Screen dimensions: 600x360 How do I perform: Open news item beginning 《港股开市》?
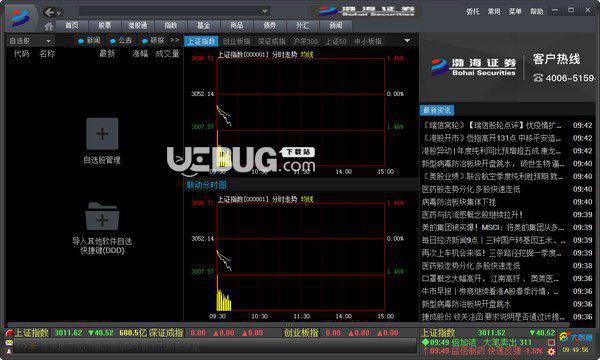click(x=507, y=138)
